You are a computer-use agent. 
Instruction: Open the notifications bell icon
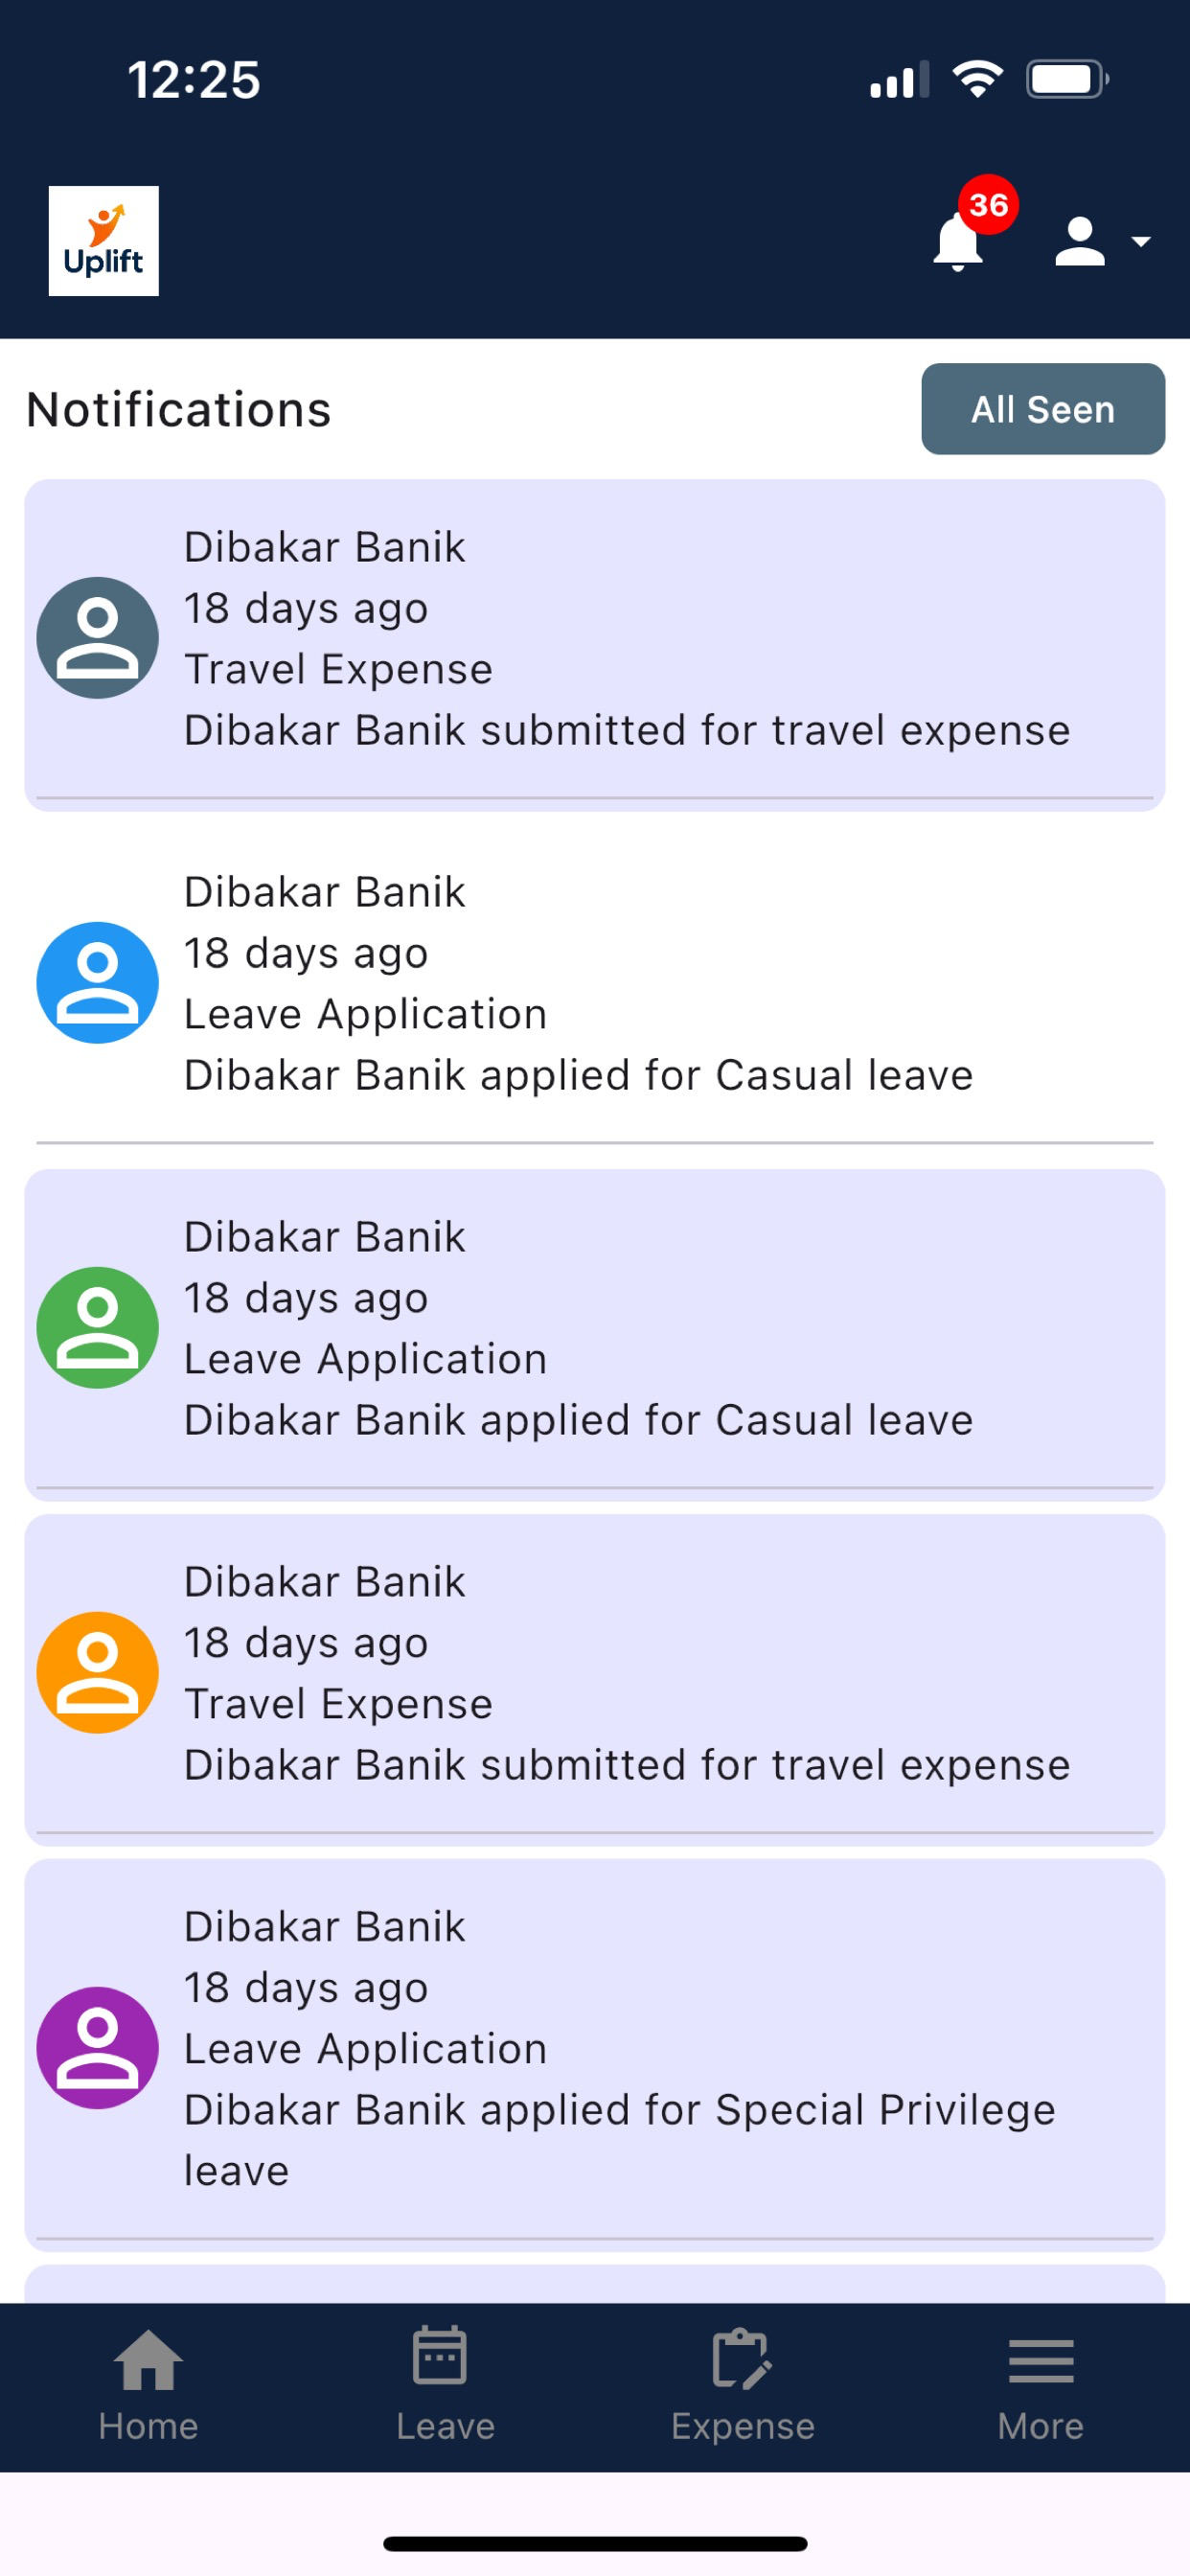pos(957,243)
